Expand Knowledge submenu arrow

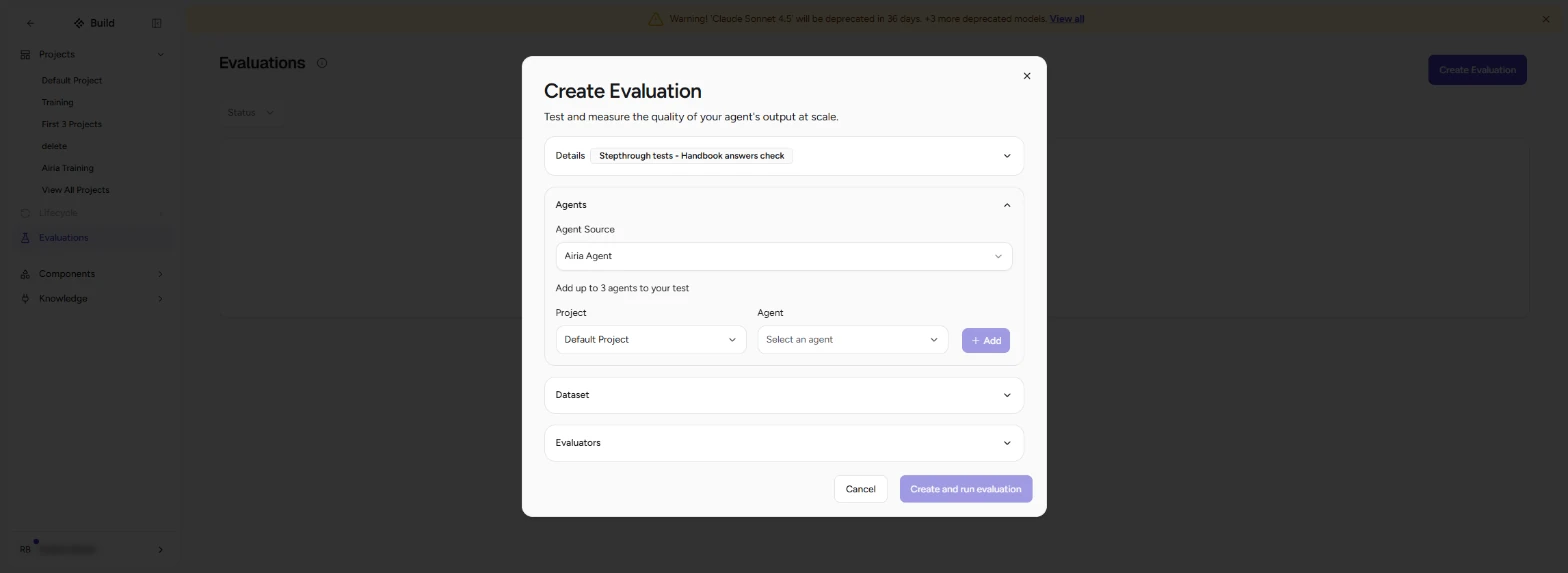[160, 299]
